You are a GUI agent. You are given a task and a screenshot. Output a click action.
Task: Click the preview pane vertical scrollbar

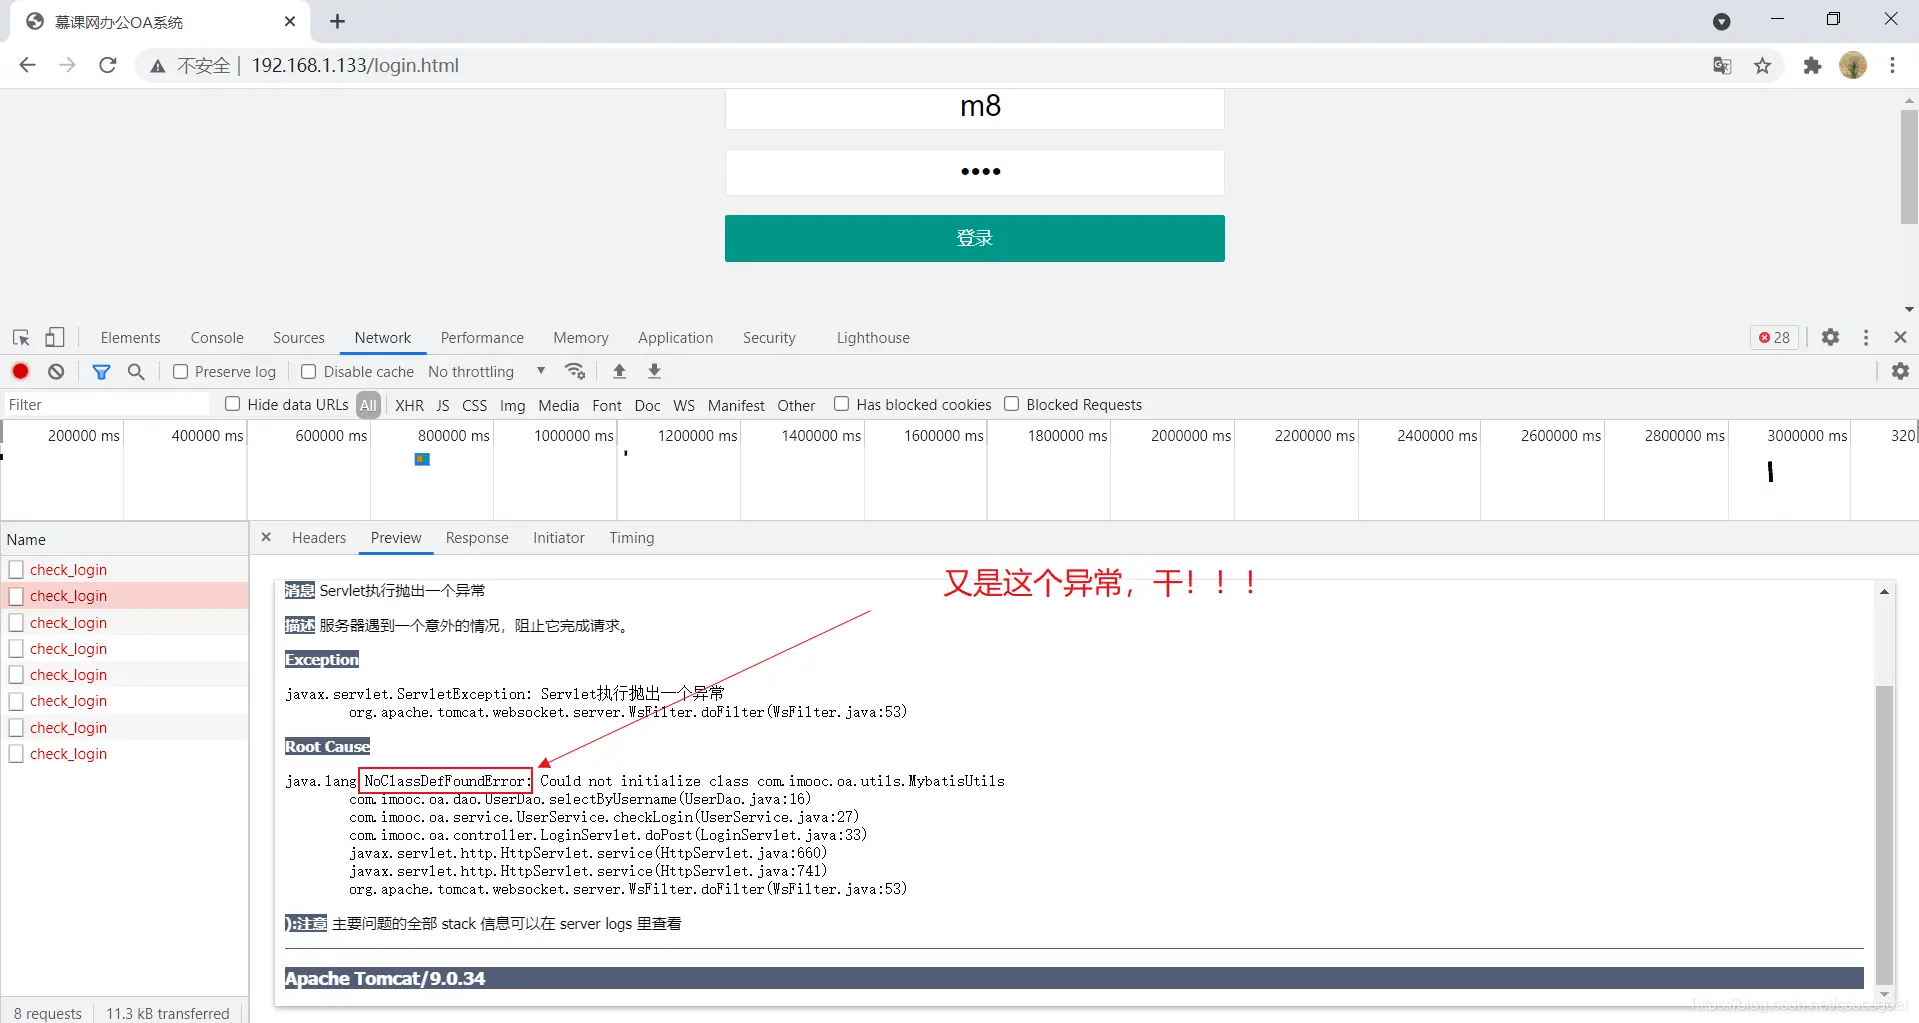coord(1884,835)
